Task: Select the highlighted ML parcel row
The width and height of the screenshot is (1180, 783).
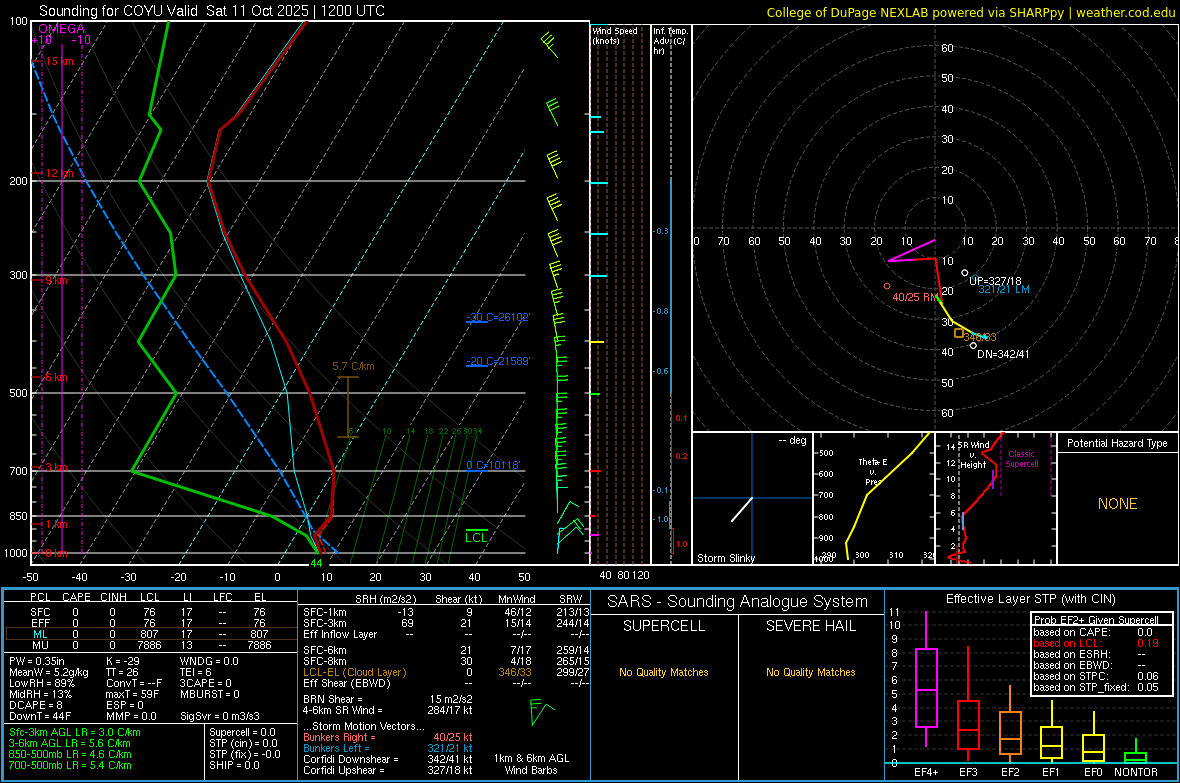Action: coord(151,634)
